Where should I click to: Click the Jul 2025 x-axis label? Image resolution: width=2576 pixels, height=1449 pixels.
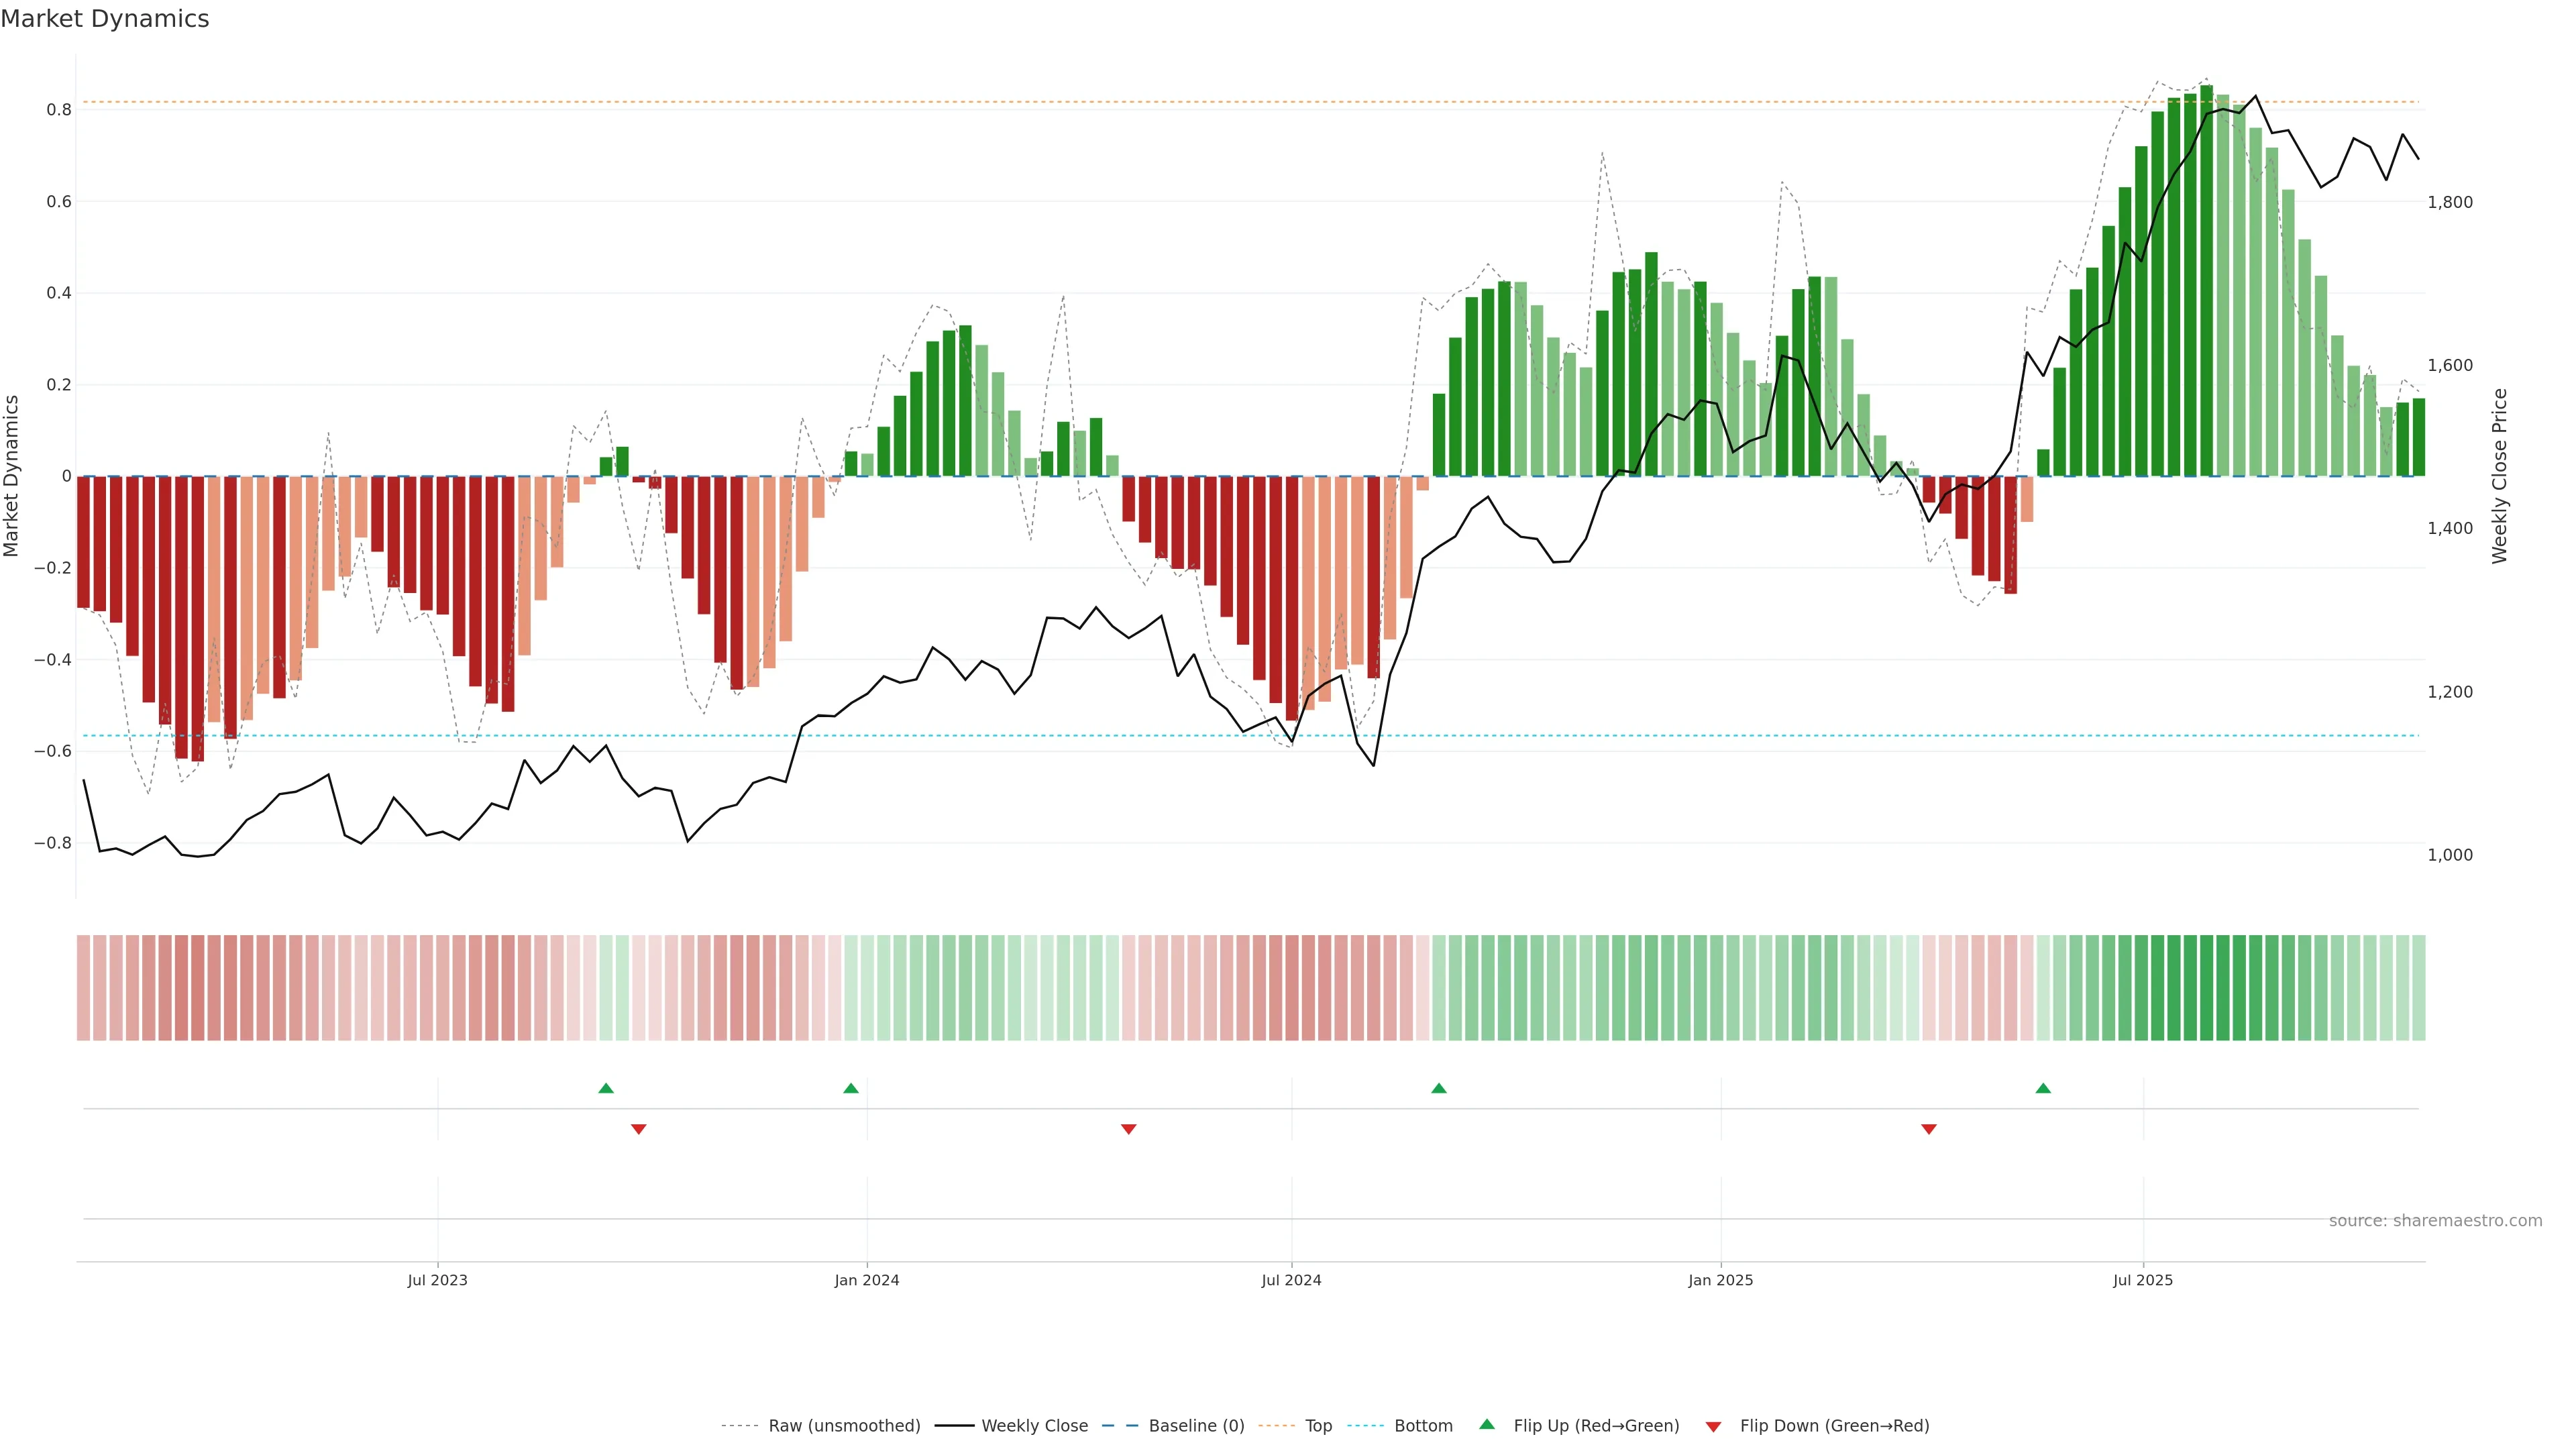2142,1280
